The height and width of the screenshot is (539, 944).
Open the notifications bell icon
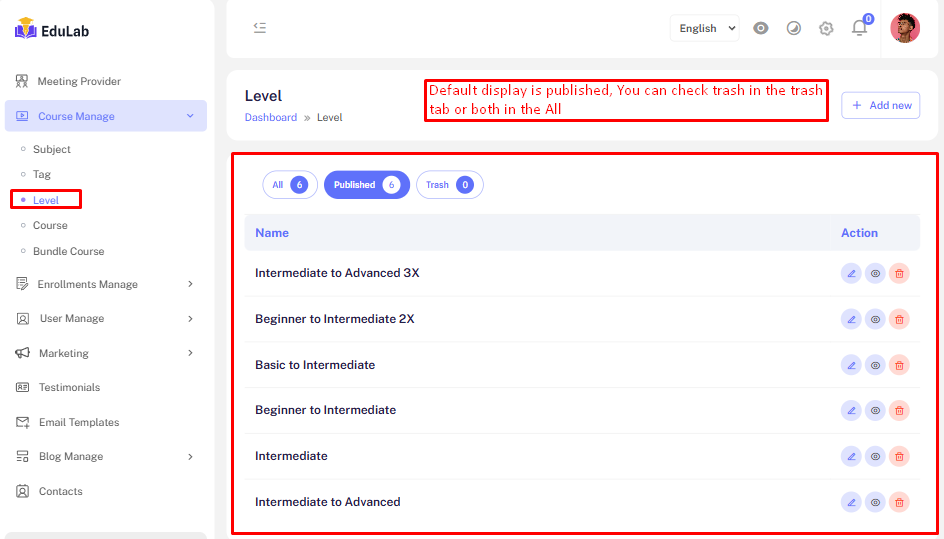tap(859, 28)
